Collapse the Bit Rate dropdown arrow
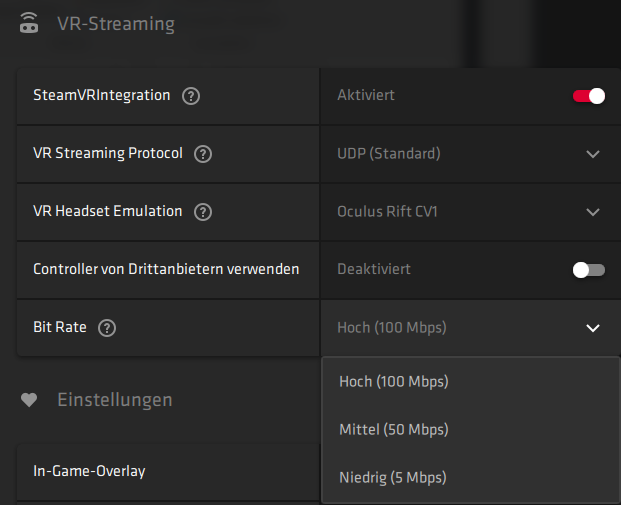The height and width of the screenshot is (505, 621). click(593, 328)
